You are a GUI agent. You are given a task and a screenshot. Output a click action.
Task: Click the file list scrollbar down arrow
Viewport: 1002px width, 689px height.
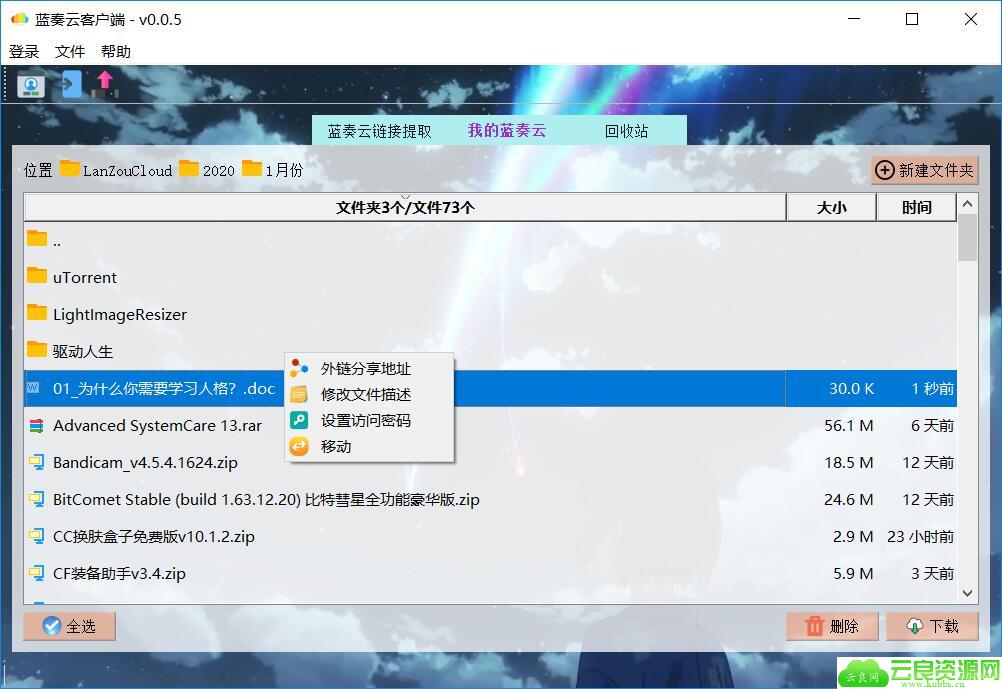point(967,593)
